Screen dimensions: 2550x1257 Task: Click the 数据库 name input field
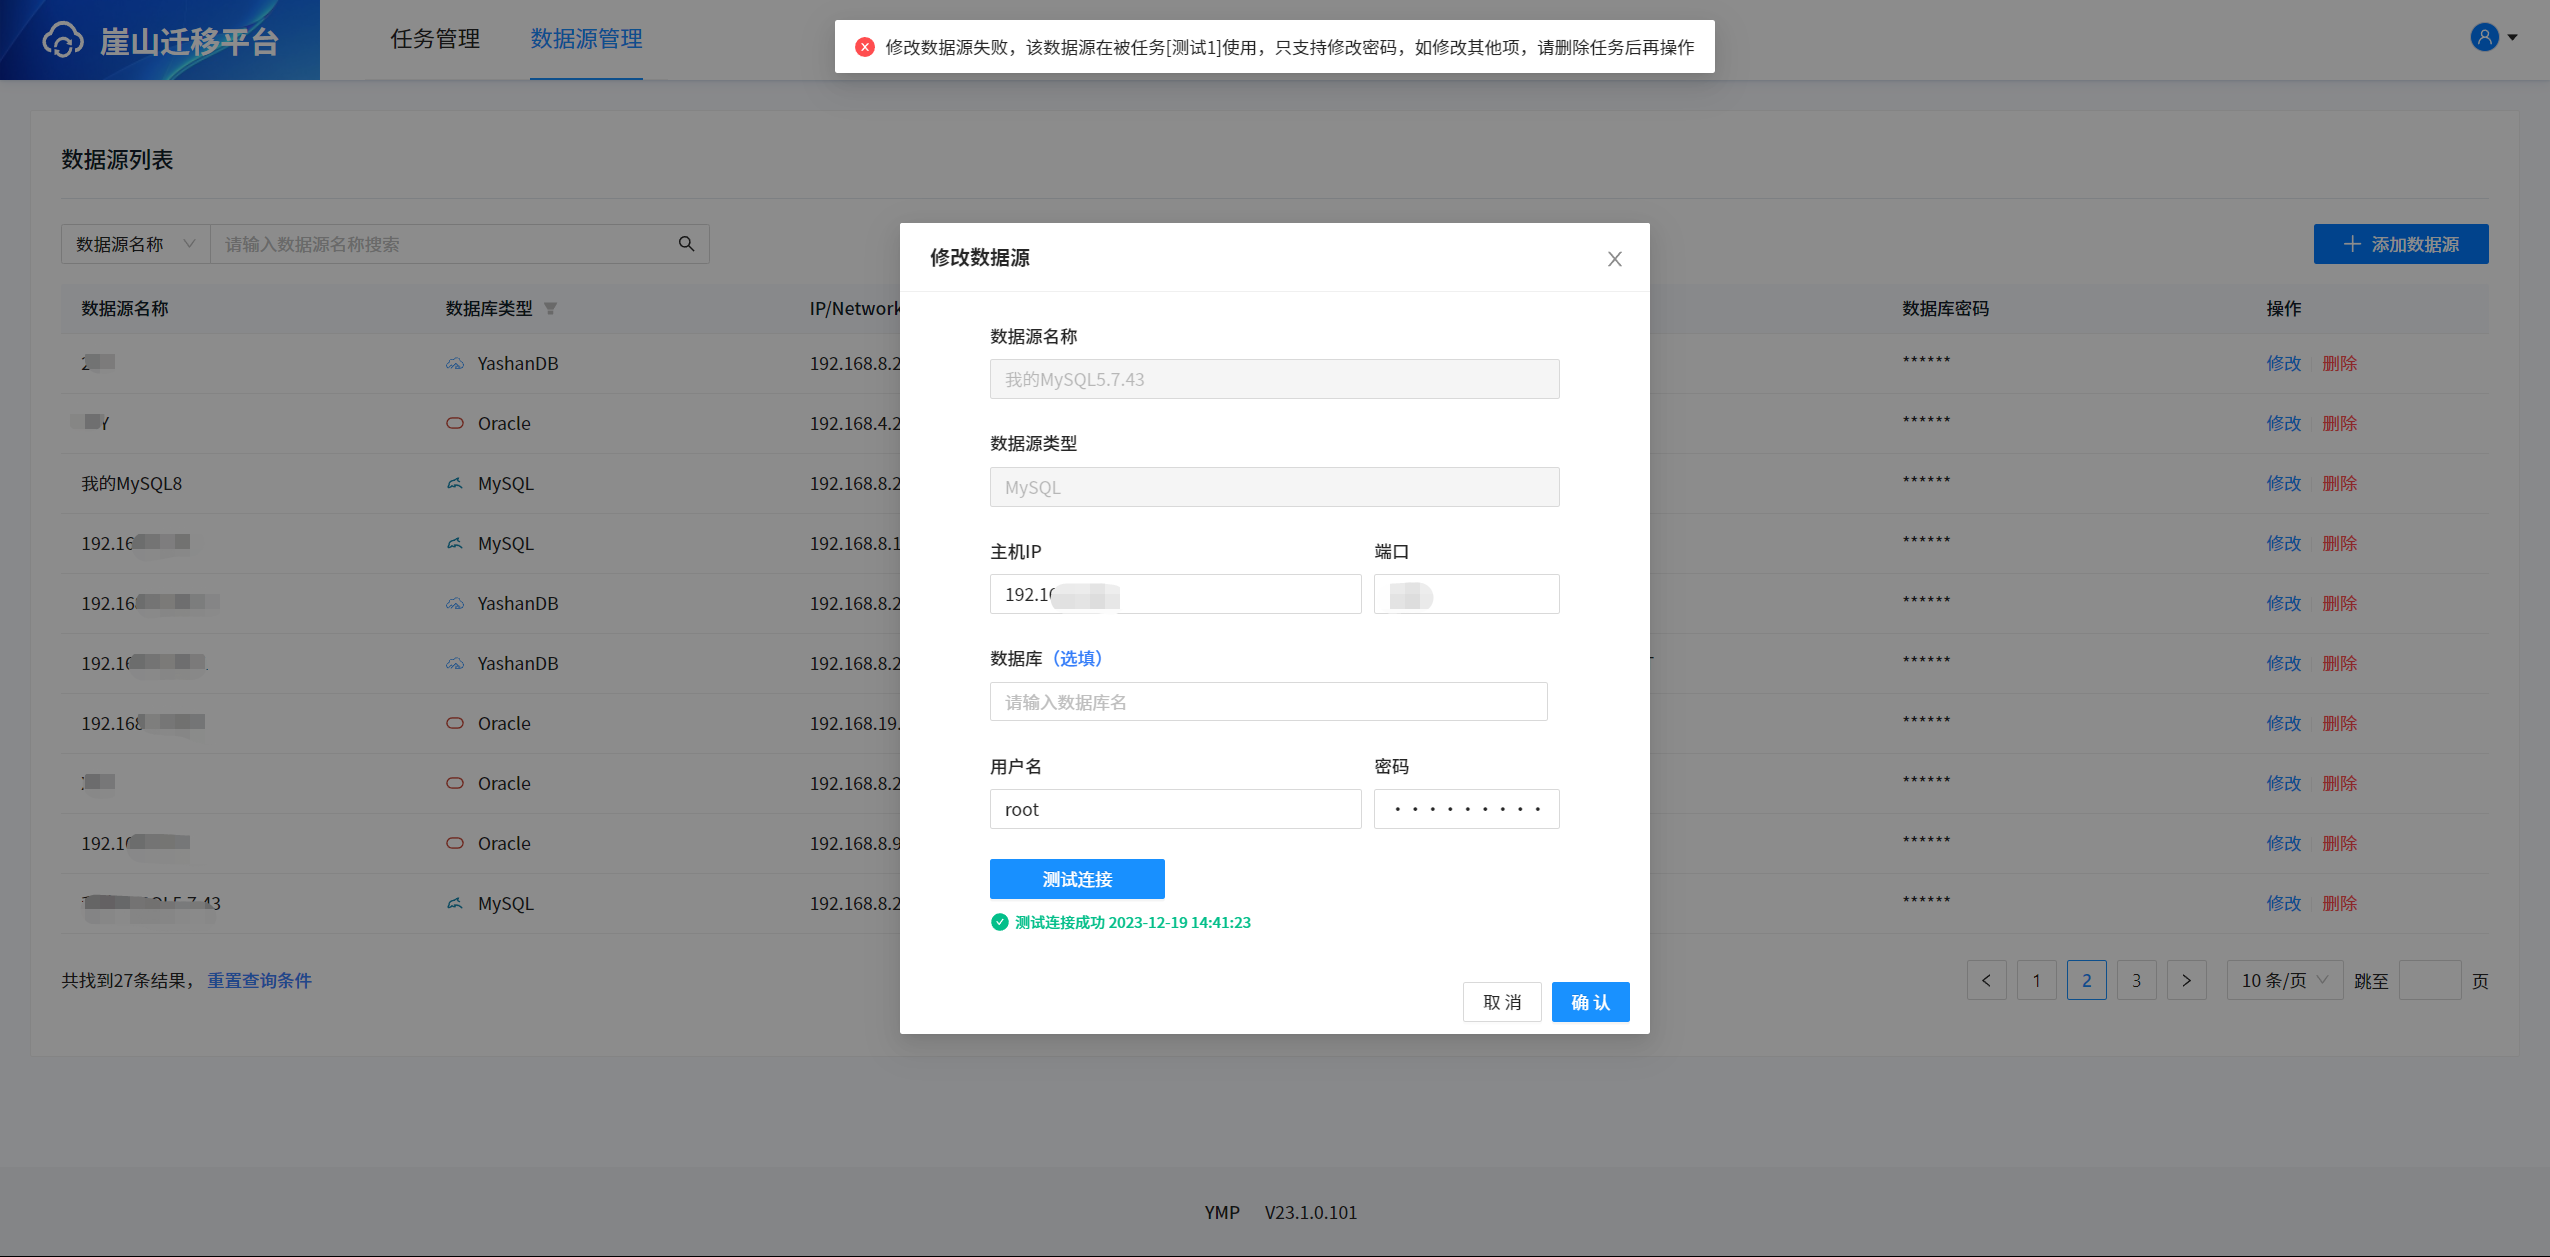coord(1267,701)
